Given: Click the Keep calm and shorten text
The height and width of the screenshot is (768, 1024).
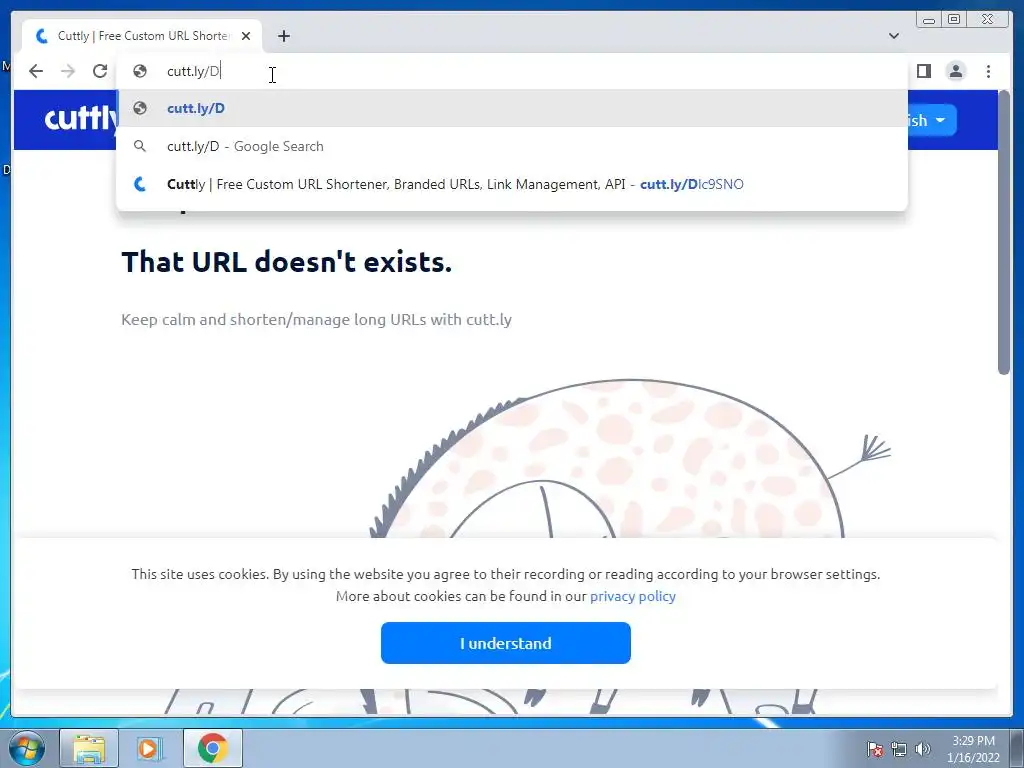Looking at the screenshot, I should tap(317, 319).
